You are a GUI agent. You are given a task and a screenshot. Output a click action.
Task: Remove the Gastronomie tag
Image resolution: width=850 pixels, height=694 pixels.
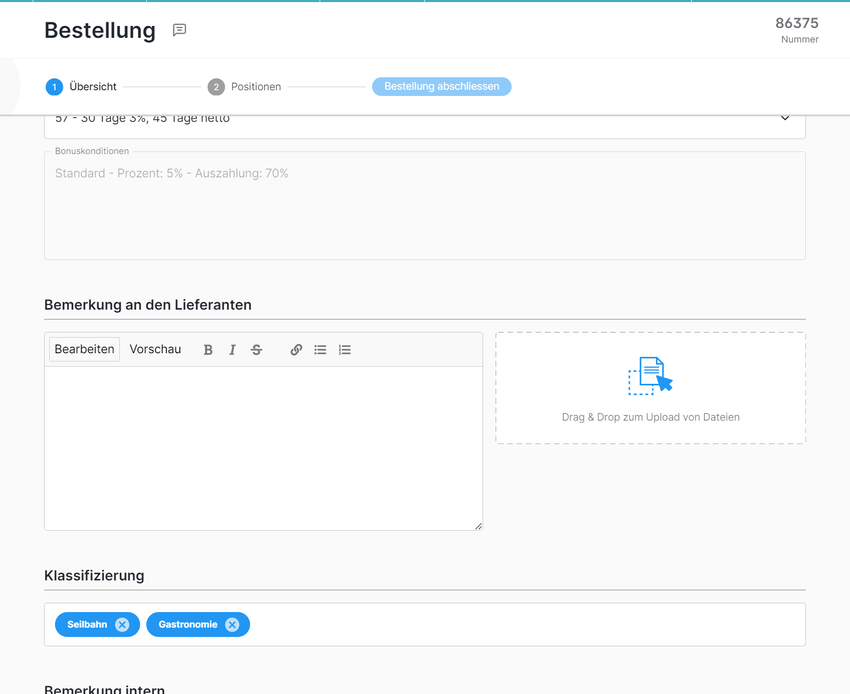232,625
